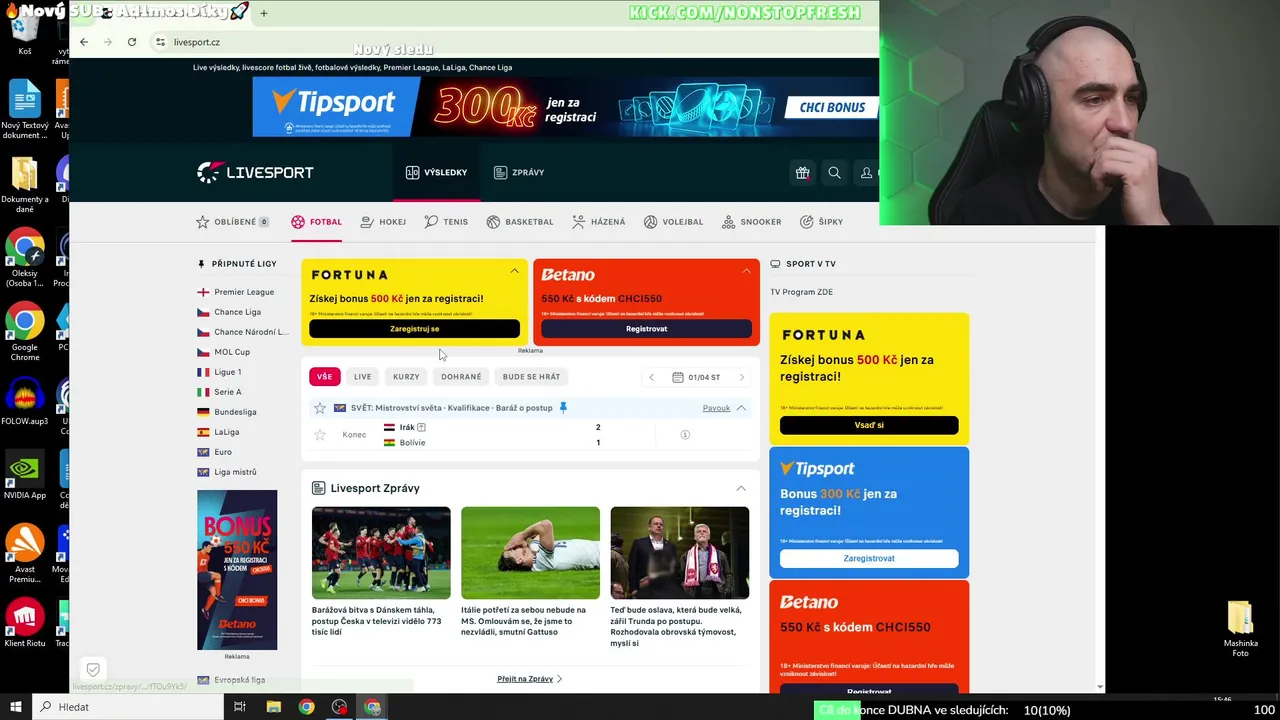Open the Výsledky tab
The width and height of the screenshot is (1280, 720).
coord(436,172)
